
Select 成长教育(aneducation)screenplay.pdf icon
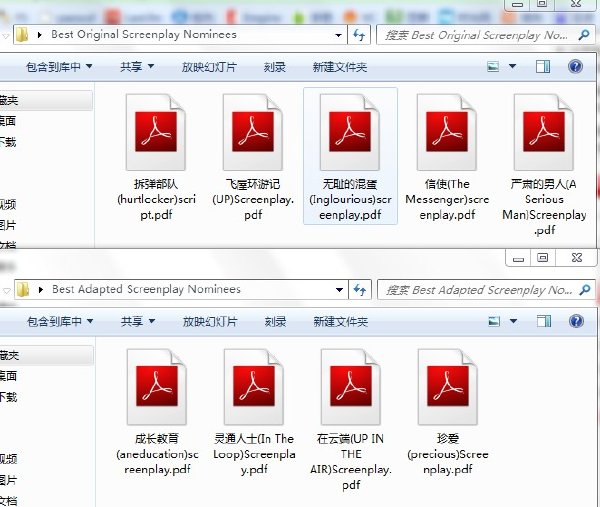click(x=157, y=386)
